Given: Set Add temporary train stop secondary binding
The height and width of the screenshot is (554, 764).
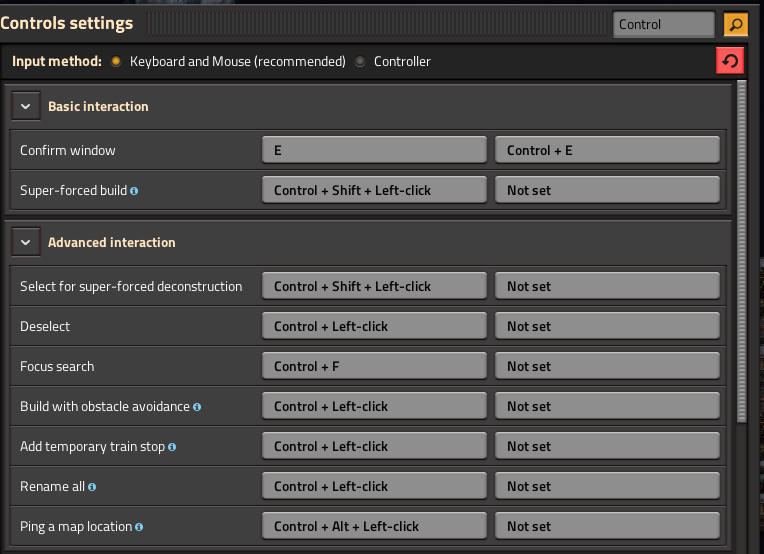Looking at the screenshot, I should [x=607, y=446].
